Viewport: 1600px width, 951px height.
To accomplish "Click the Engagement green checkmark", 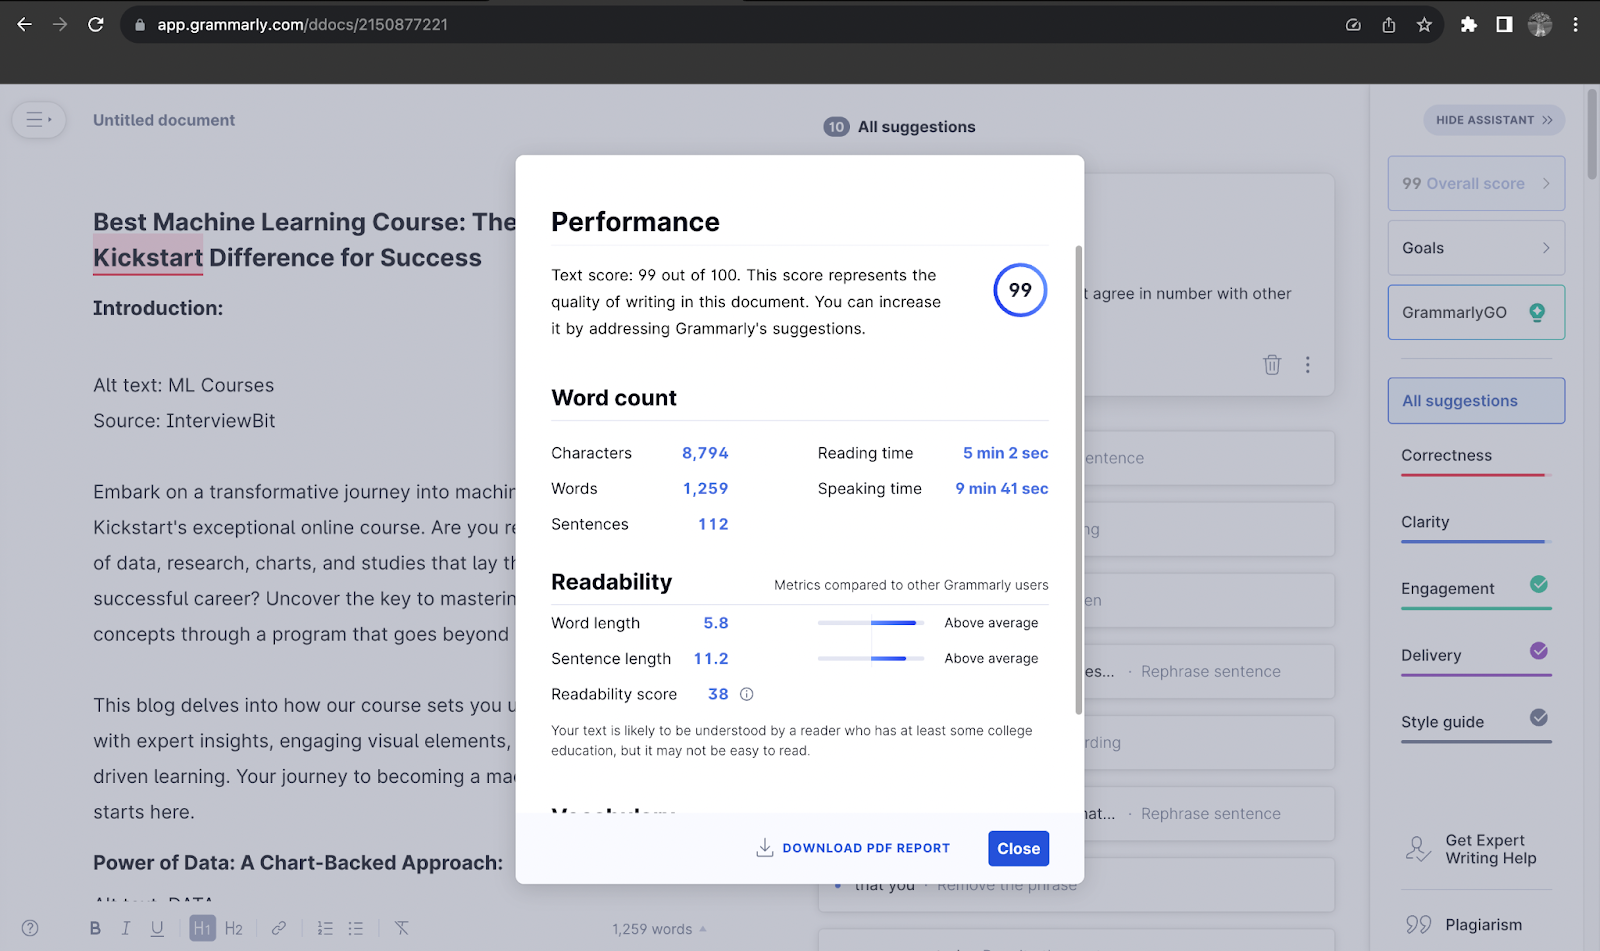I will (1539, 584).
